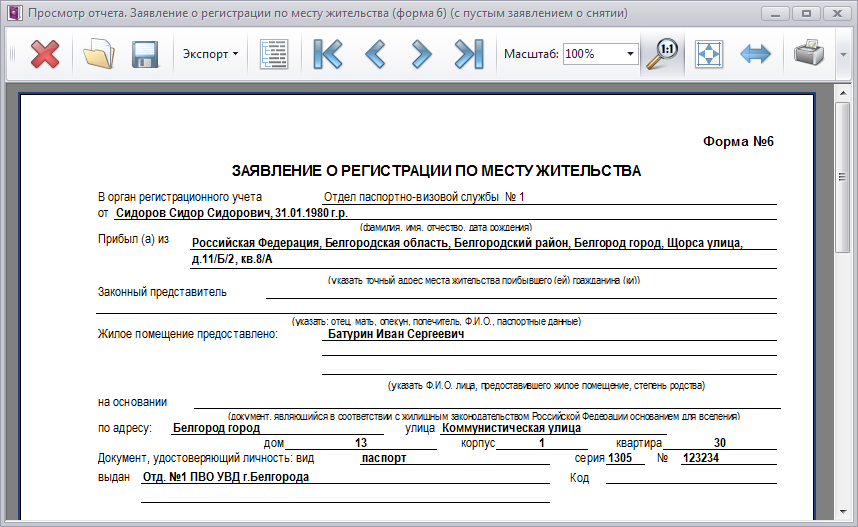Viewport: 858px width, 527px height.
Task: Fit page width with double arrow icon
Action: click(x=755, y=54)
